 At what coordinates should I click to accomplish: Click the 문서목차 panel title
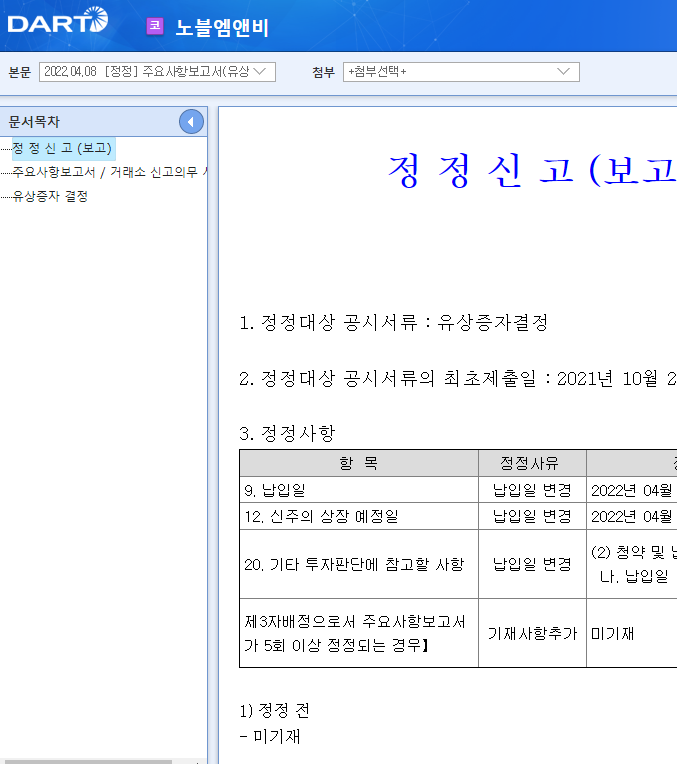(34, 122)
